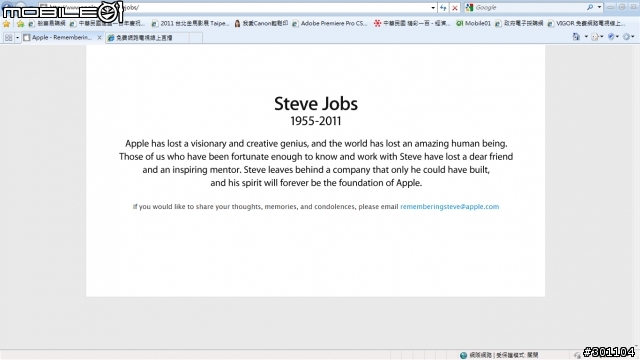Expand the address bar history dropdown
Image resolution: width=640 pixels, height=360 pixels.
point(433,7)
